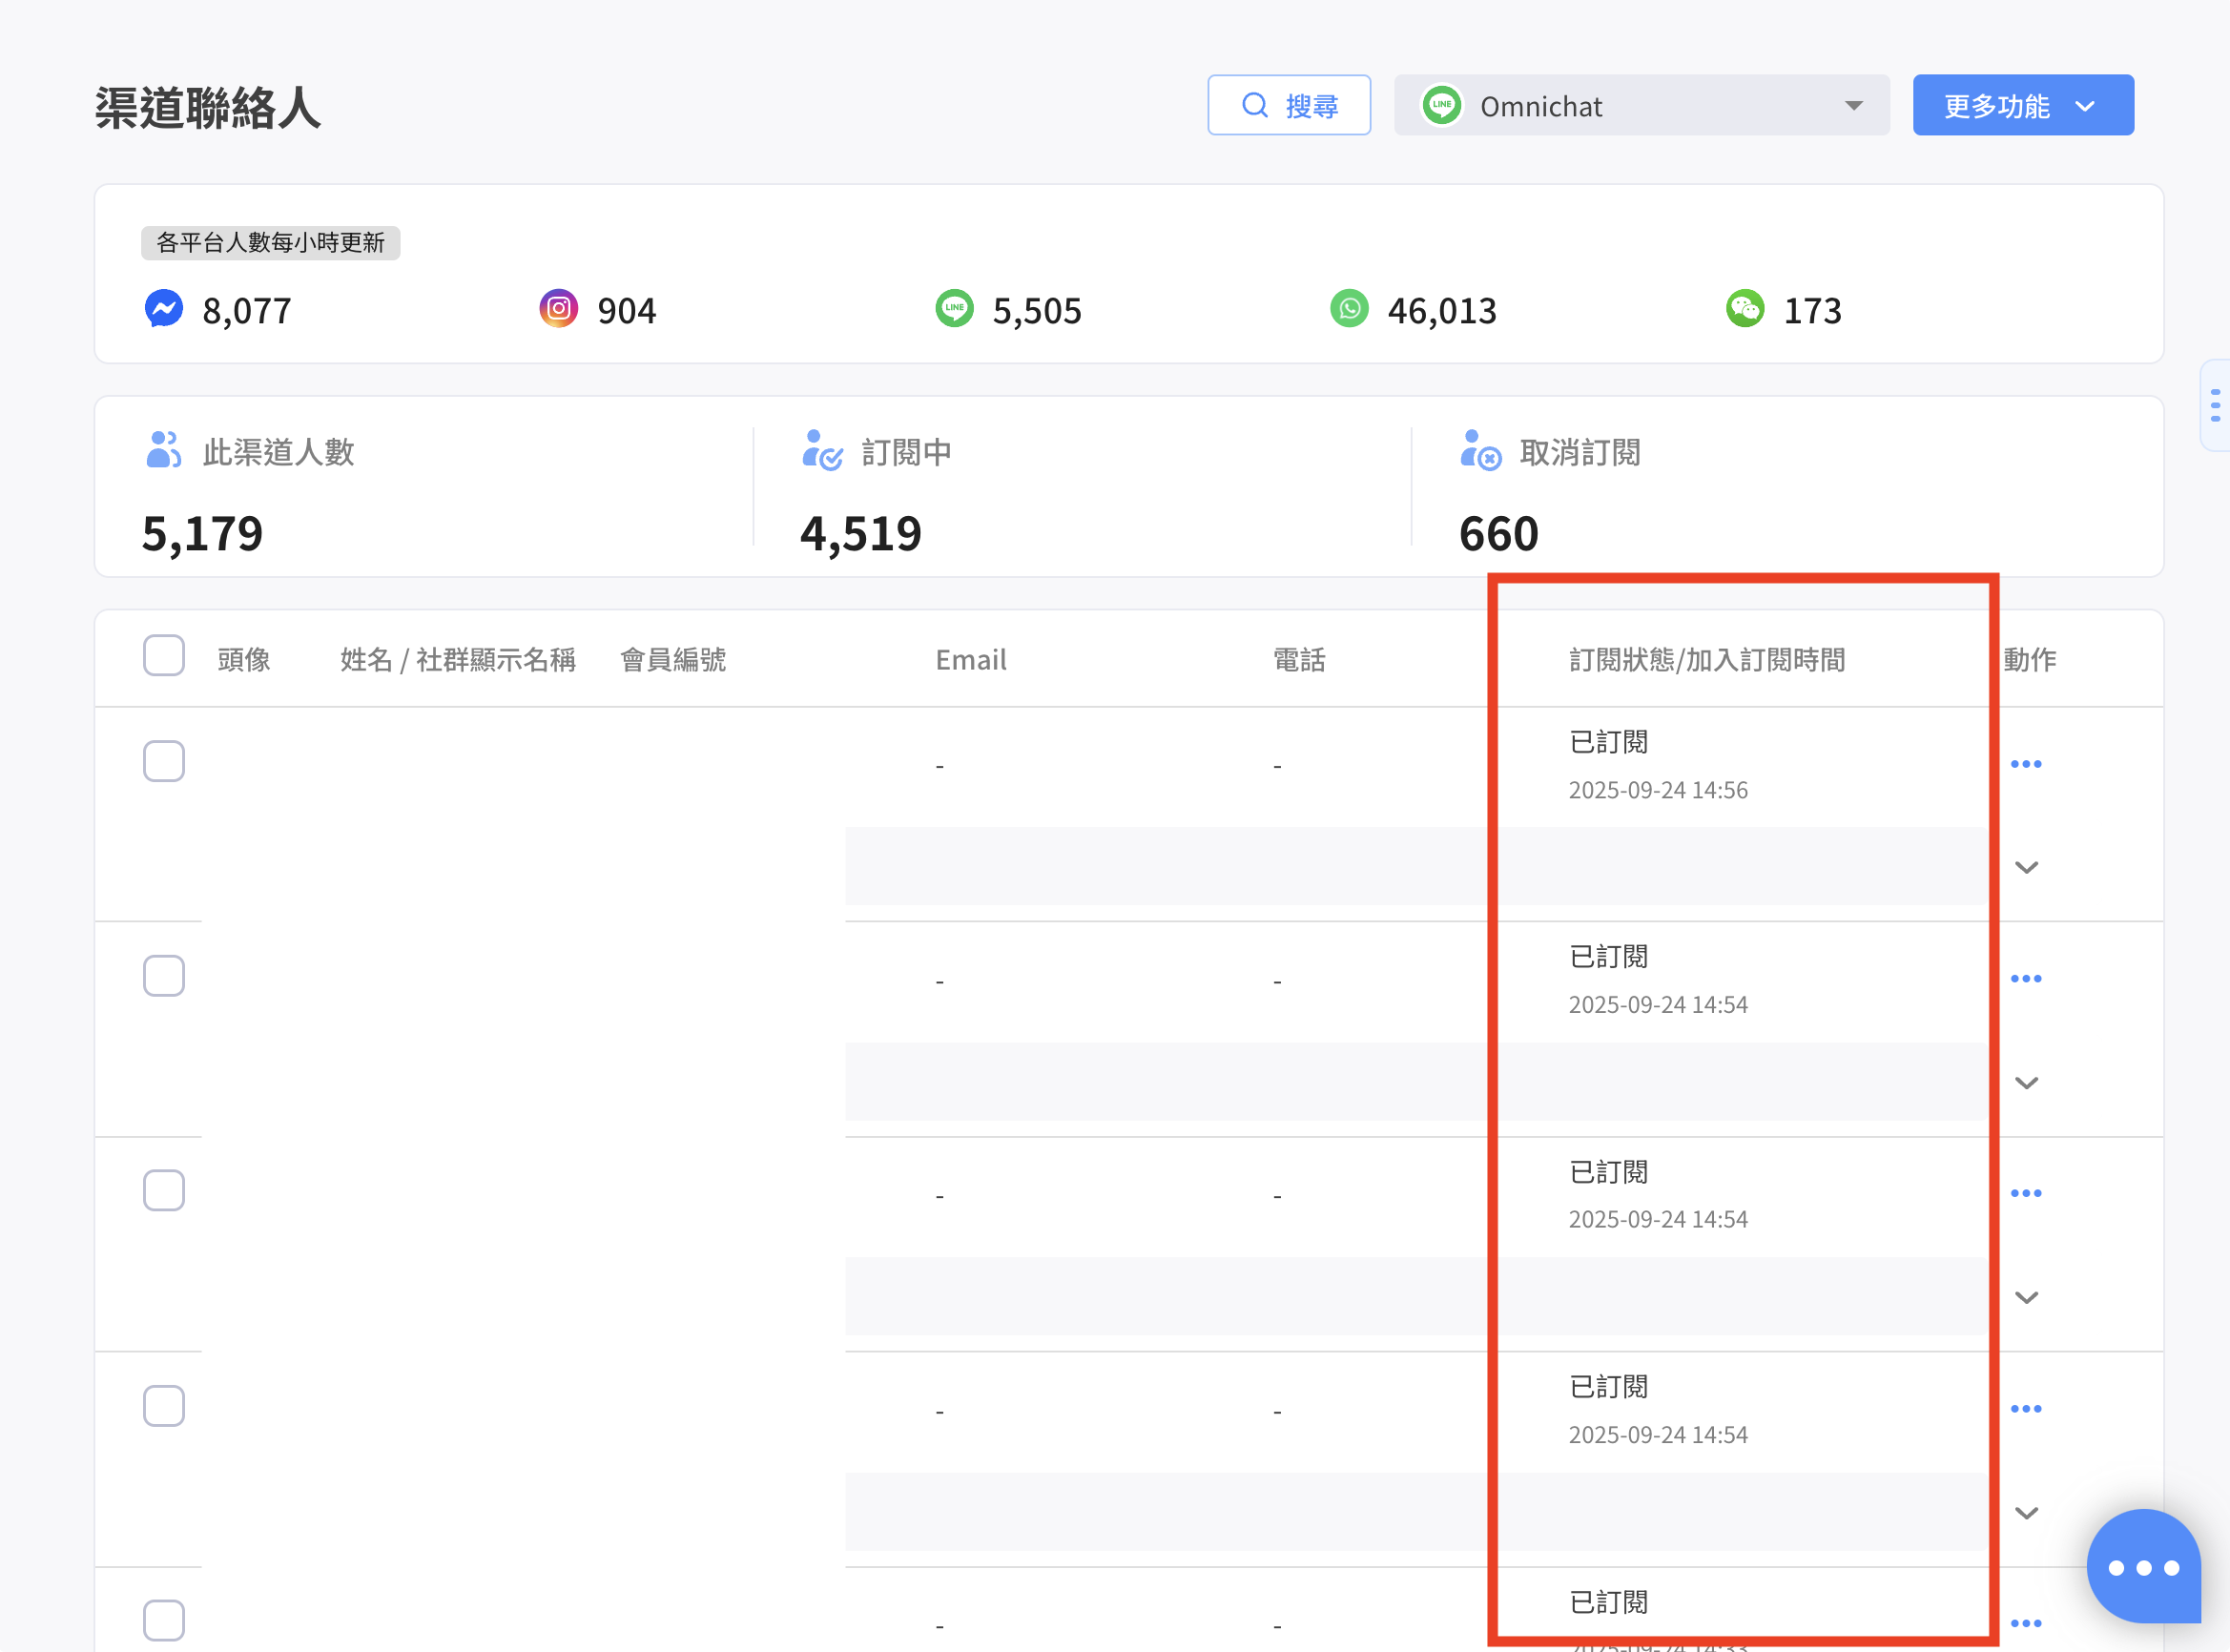Image resolution: width=2230 pixels, height=1652 pixels.
Task: Open the Omnichat channel dropdown
Action: [1641, 106]
